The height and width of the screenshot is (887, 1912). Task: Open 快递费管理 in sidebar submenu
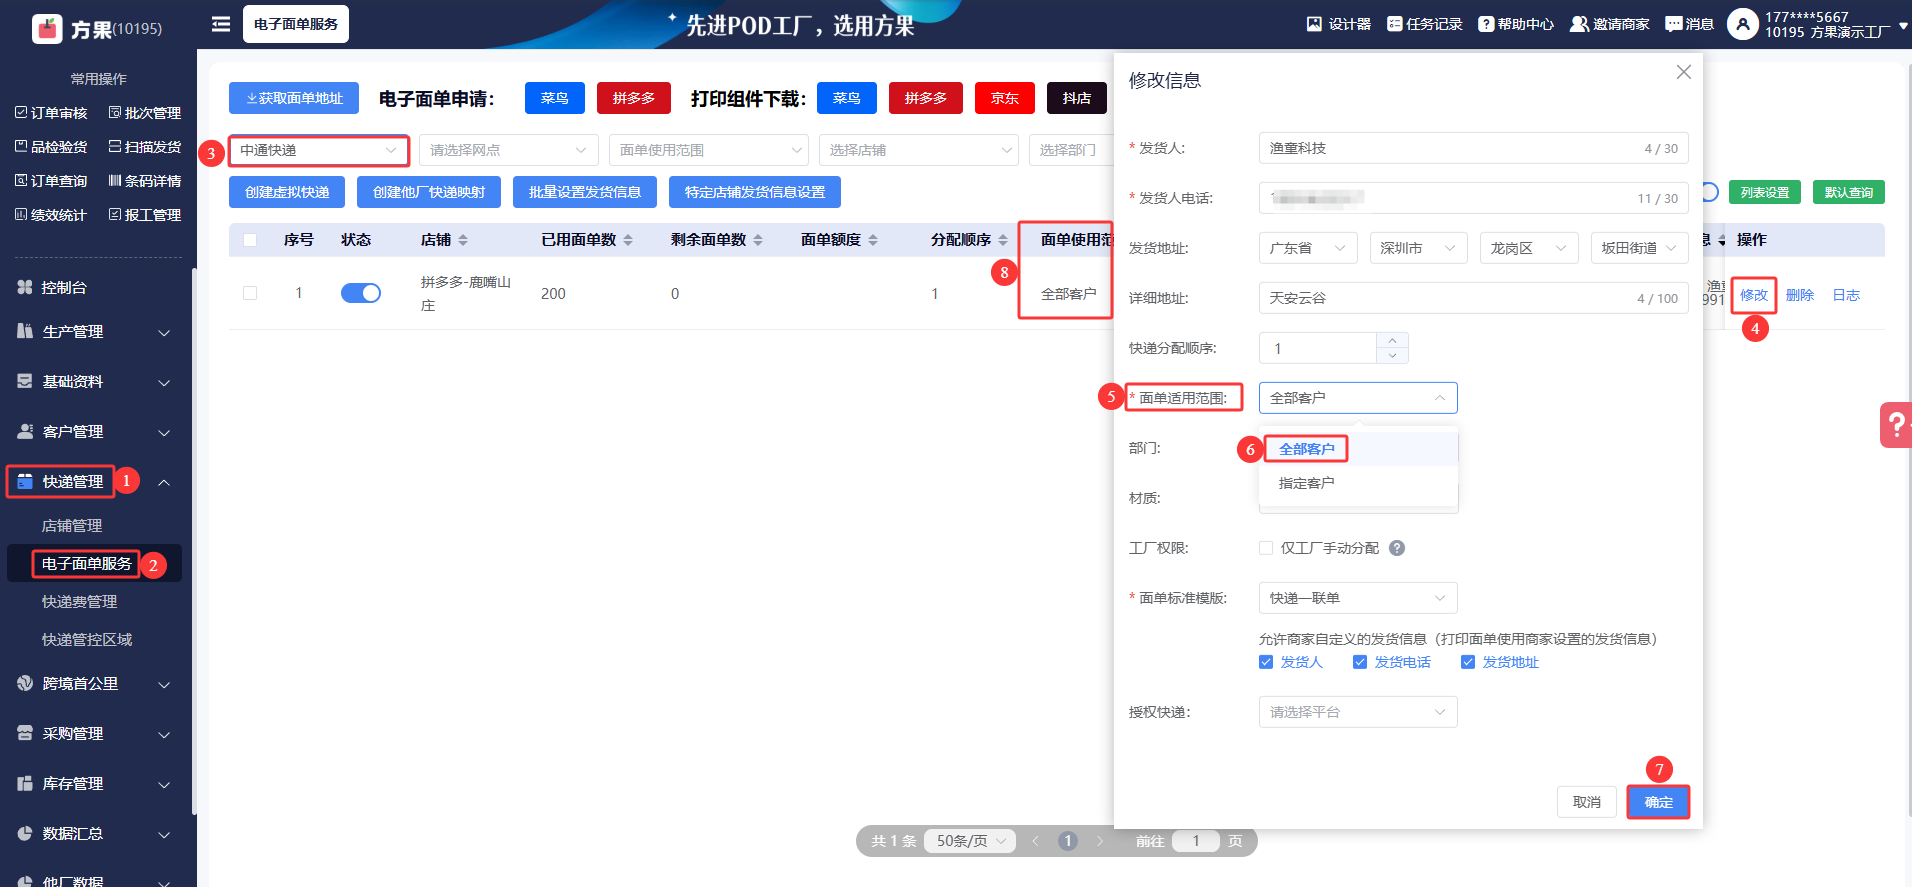coord(80,602)
